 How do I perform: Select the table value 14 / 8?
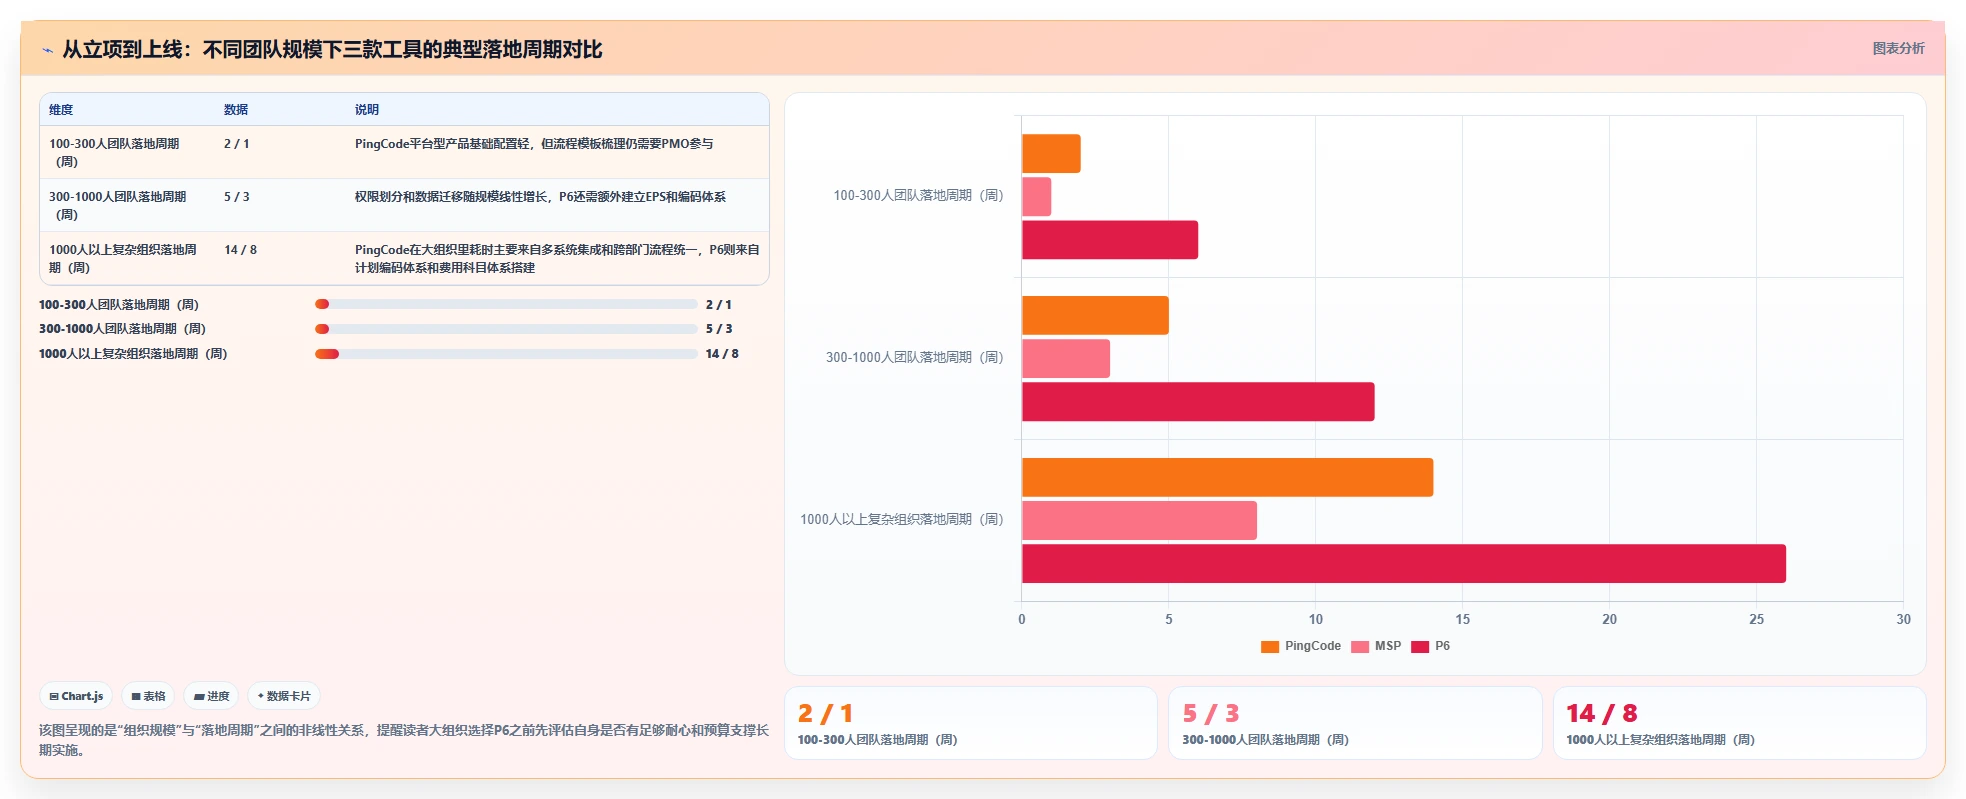[241, 250]
